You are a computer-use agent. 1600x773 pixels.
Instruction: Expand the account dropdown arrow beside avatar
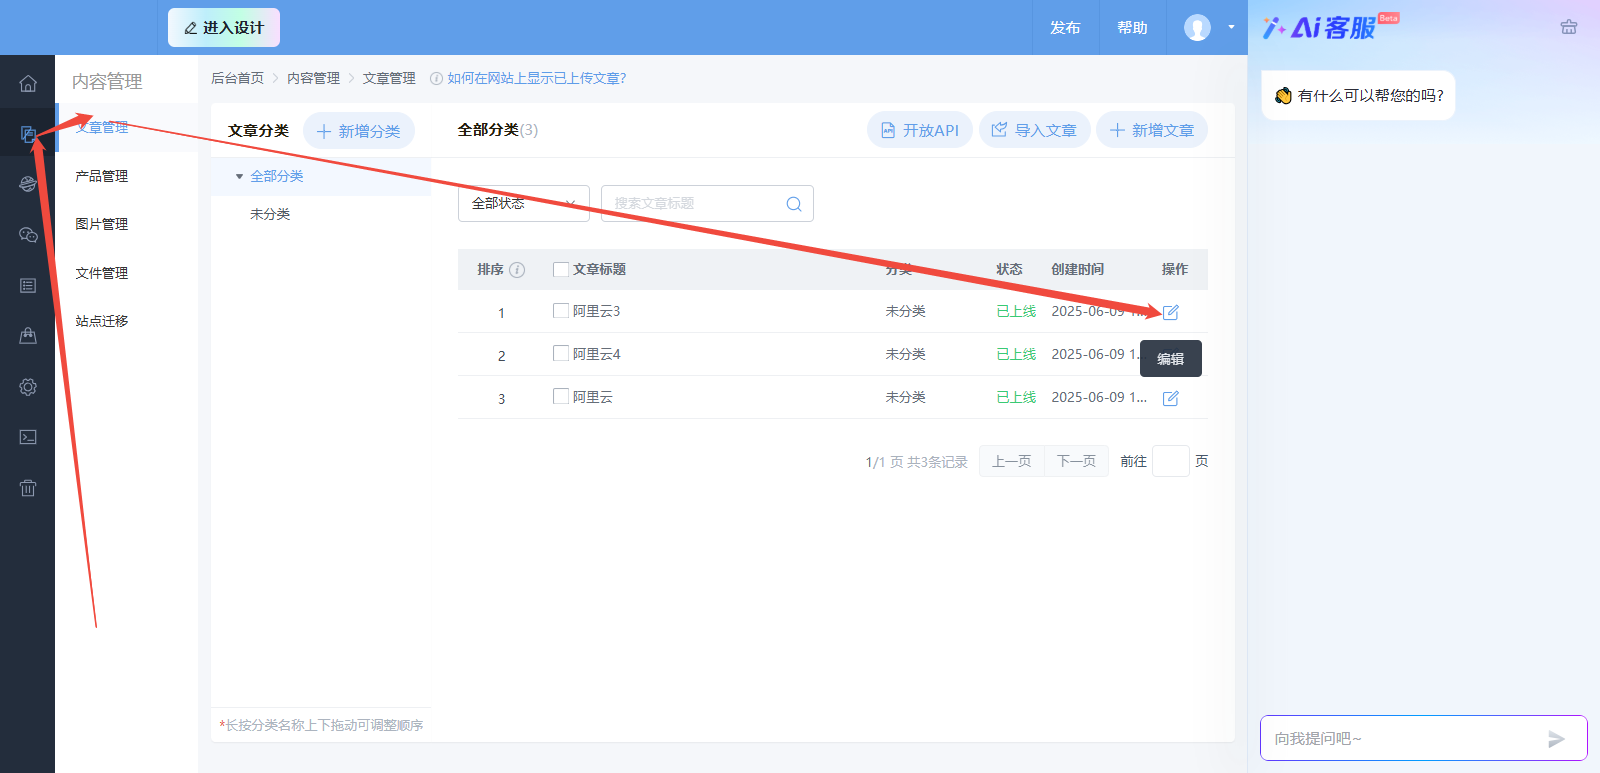pyautogui.click(x=1231, y=28)
